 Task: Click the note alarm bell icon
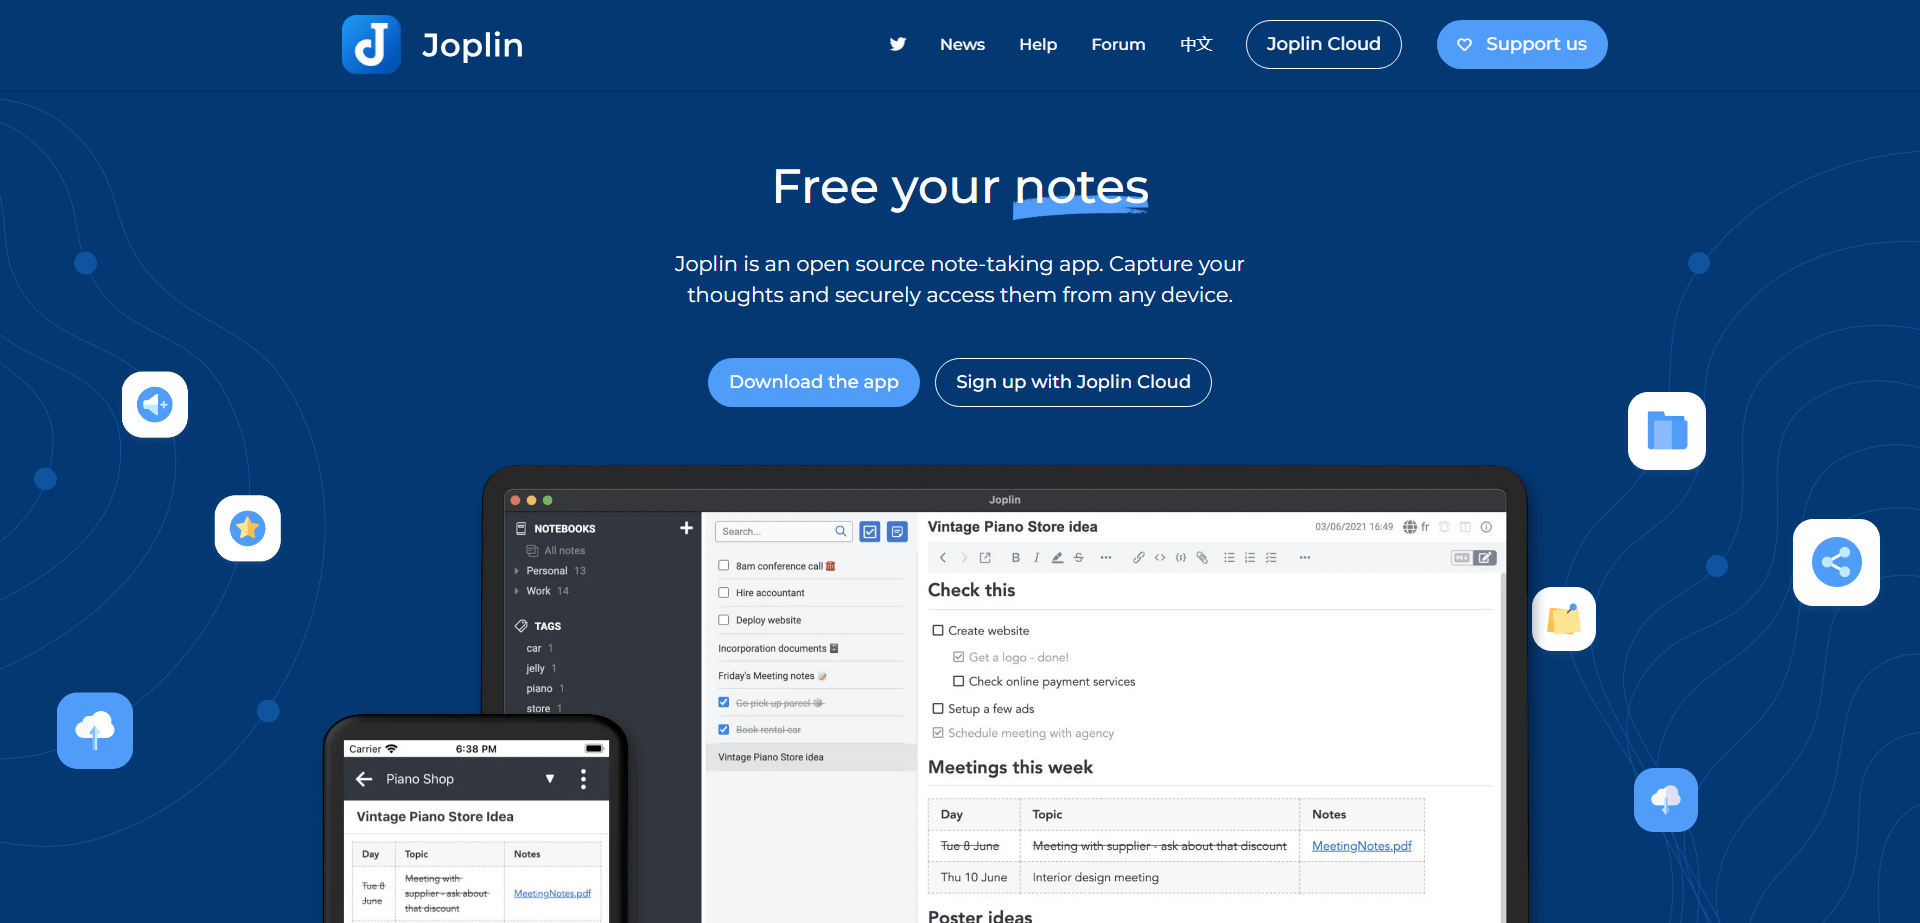coord(1444,527)
